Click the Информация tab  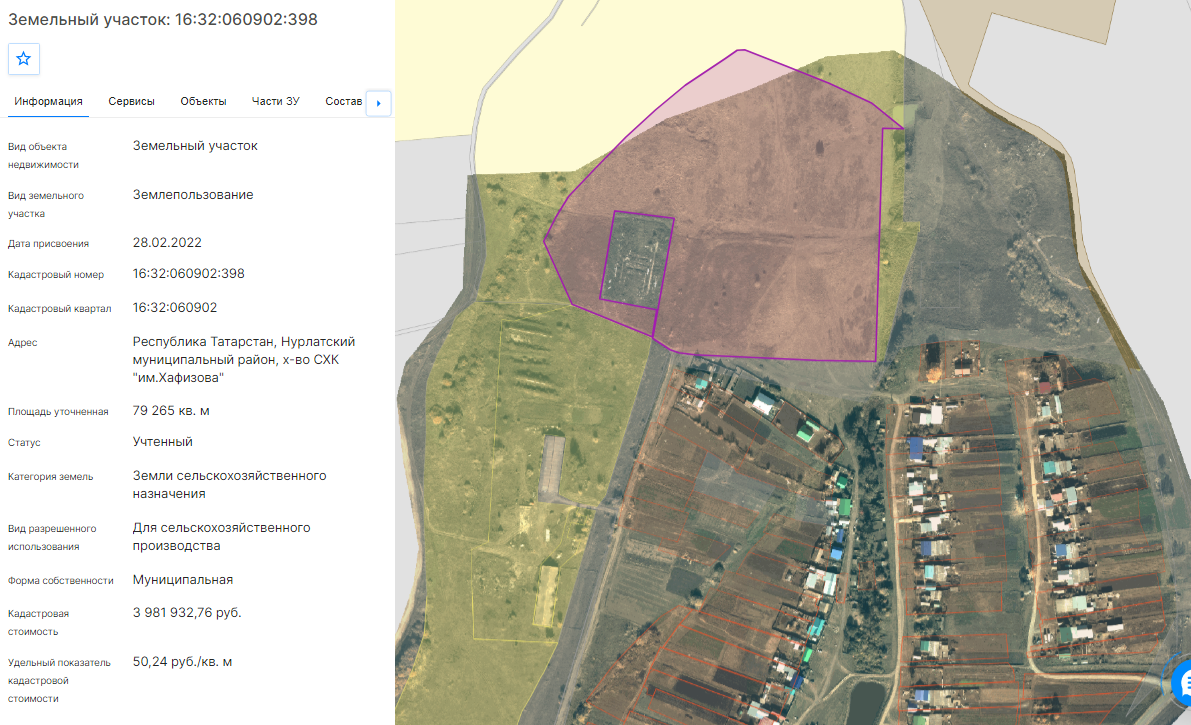coord(48,101)
